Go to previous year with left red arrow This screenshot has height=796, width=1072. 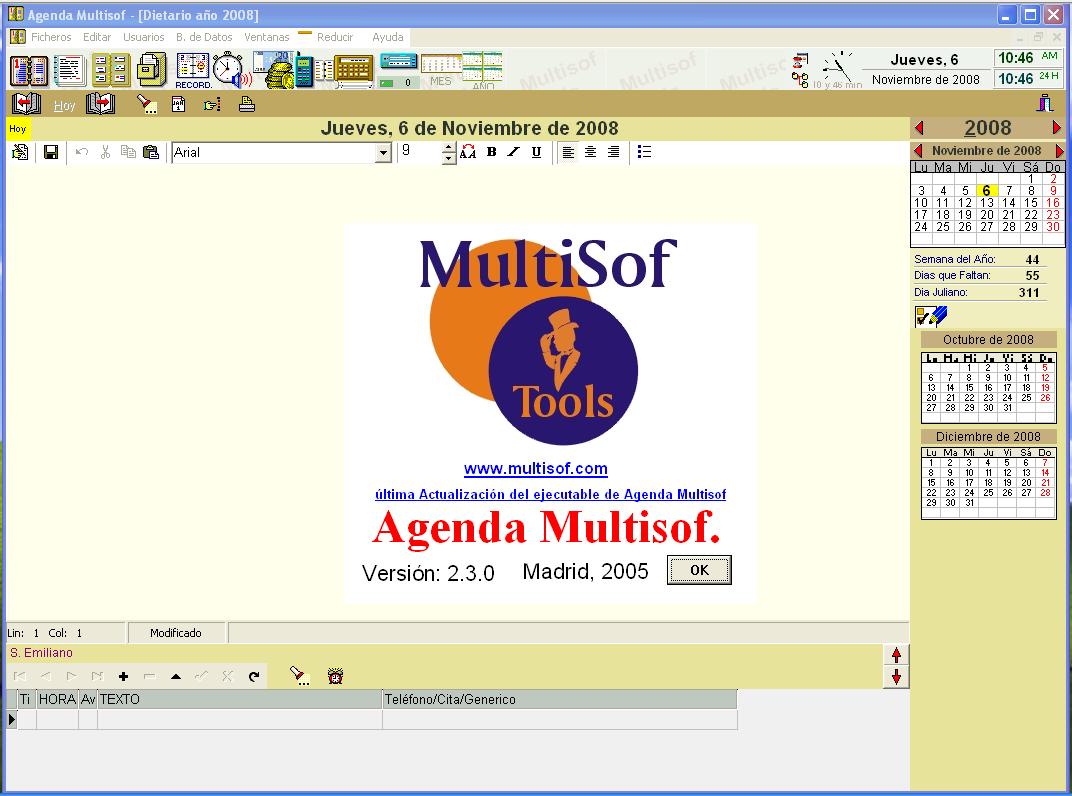[x=920, y=128]
